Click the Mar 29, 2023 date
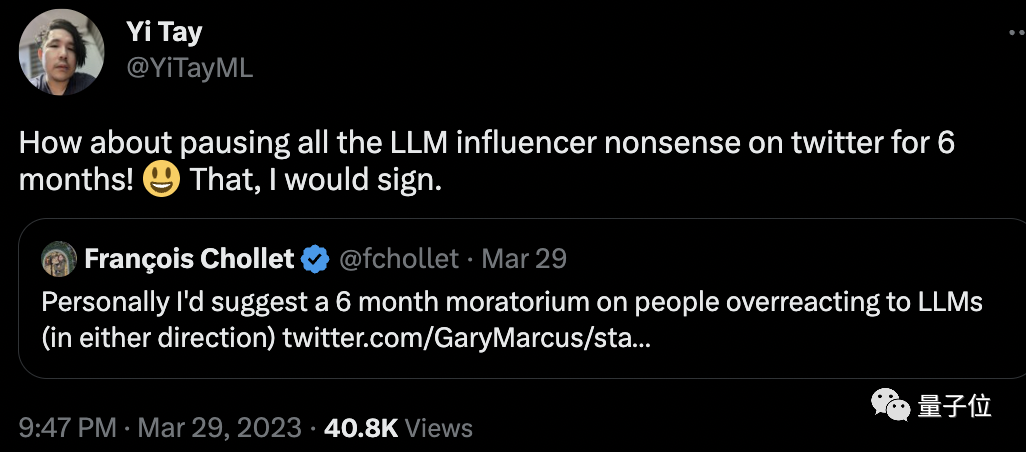 (219, 428)
